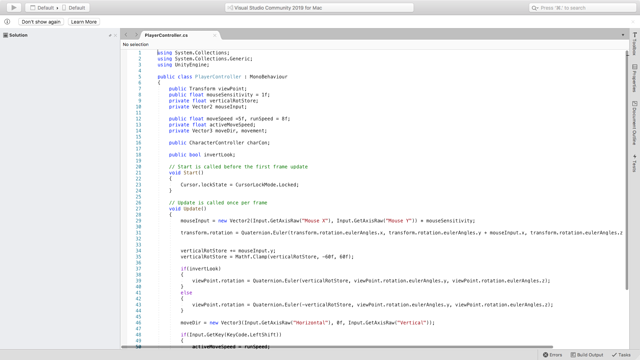
Task: Click the KeyCode.LeftShift condition line
Action: 231,335
